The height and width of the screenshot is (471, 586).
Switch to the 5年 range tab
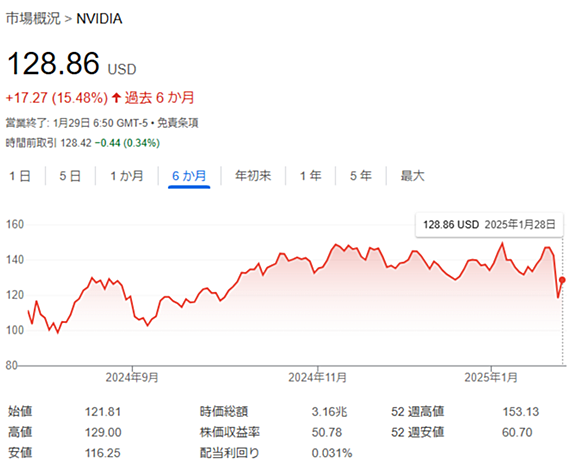pos(361,176)
